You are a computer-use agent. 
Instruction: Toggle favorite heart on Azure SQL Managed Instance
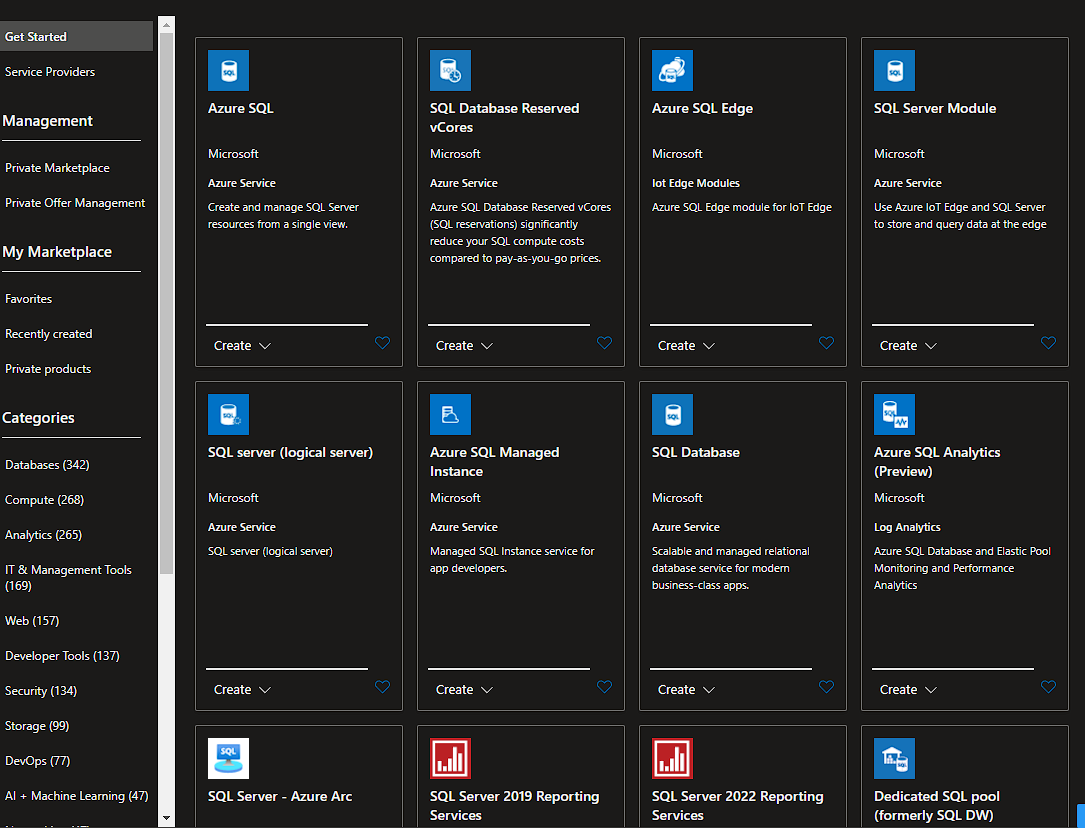pos(605,687)
